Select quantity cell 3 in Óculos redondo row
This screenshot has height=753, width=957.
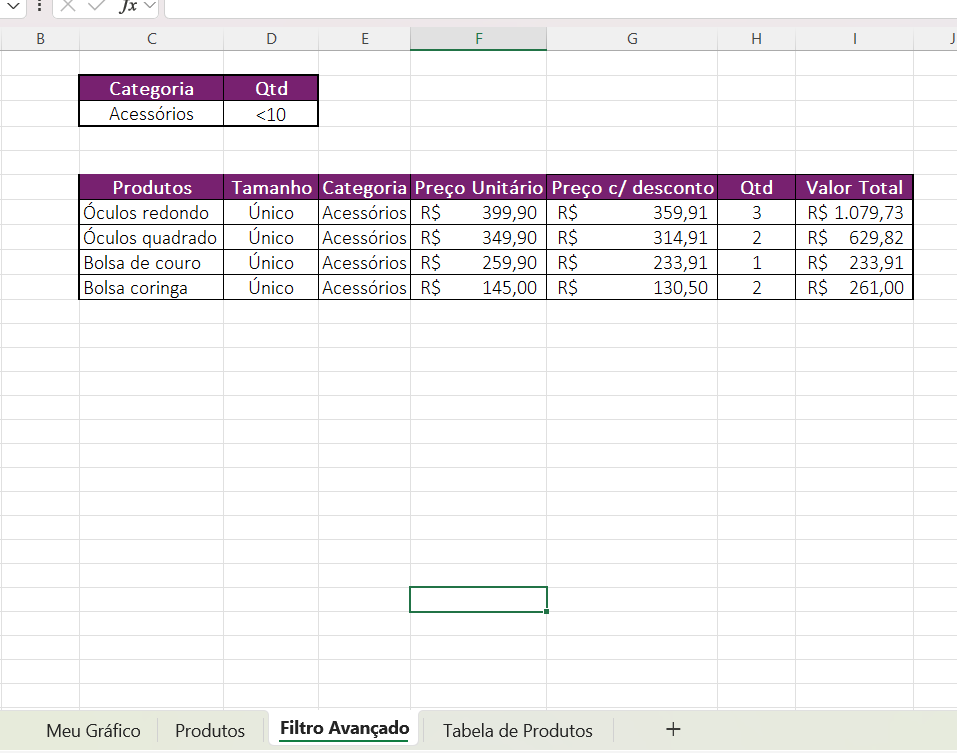pos(756,212)
